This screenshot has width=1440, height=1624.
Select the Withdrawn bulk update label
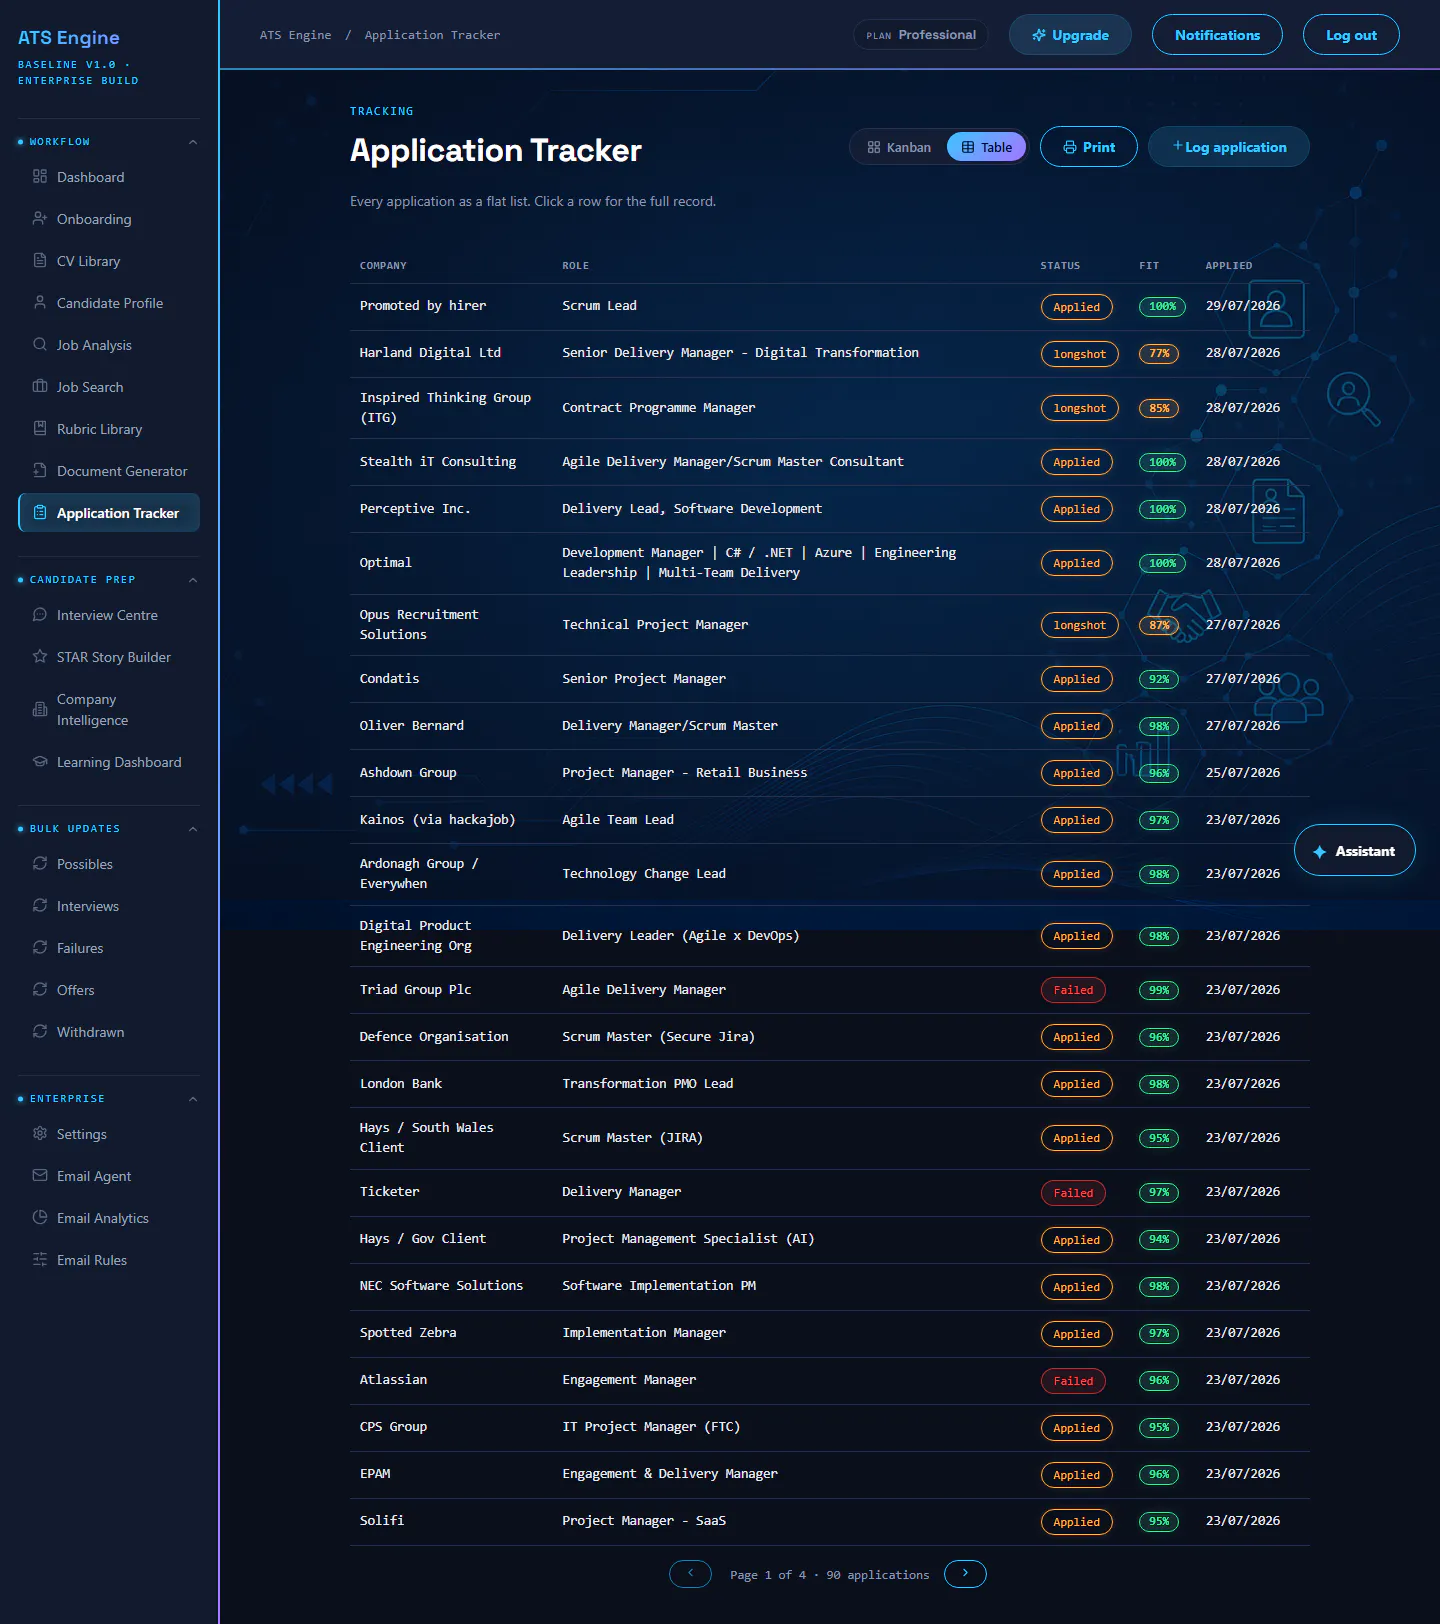coord(91,1032)
